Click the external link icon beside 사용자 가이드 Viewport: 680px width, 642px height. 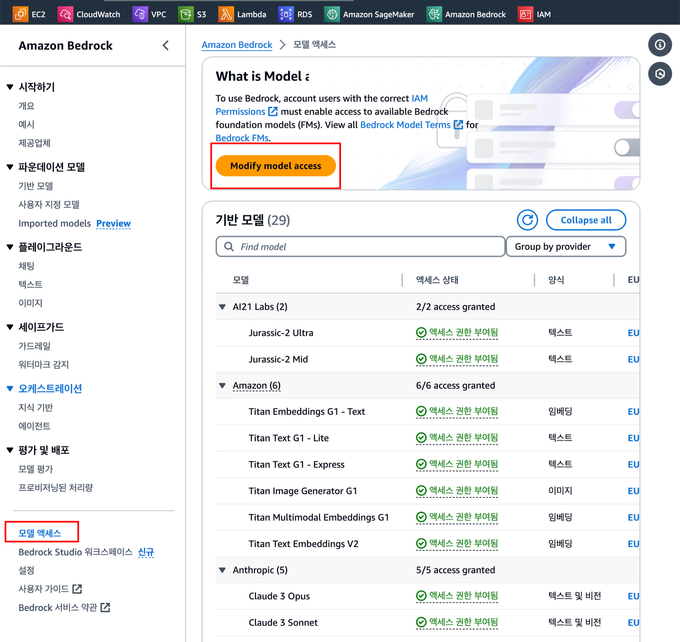point(77,589)
